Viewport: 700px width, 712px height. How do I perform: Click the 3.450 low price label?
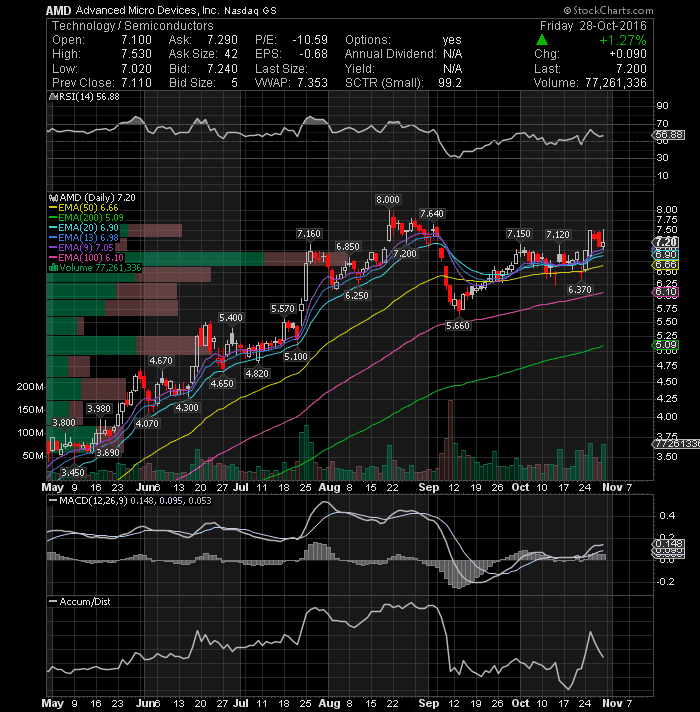[x=73, y=473]
